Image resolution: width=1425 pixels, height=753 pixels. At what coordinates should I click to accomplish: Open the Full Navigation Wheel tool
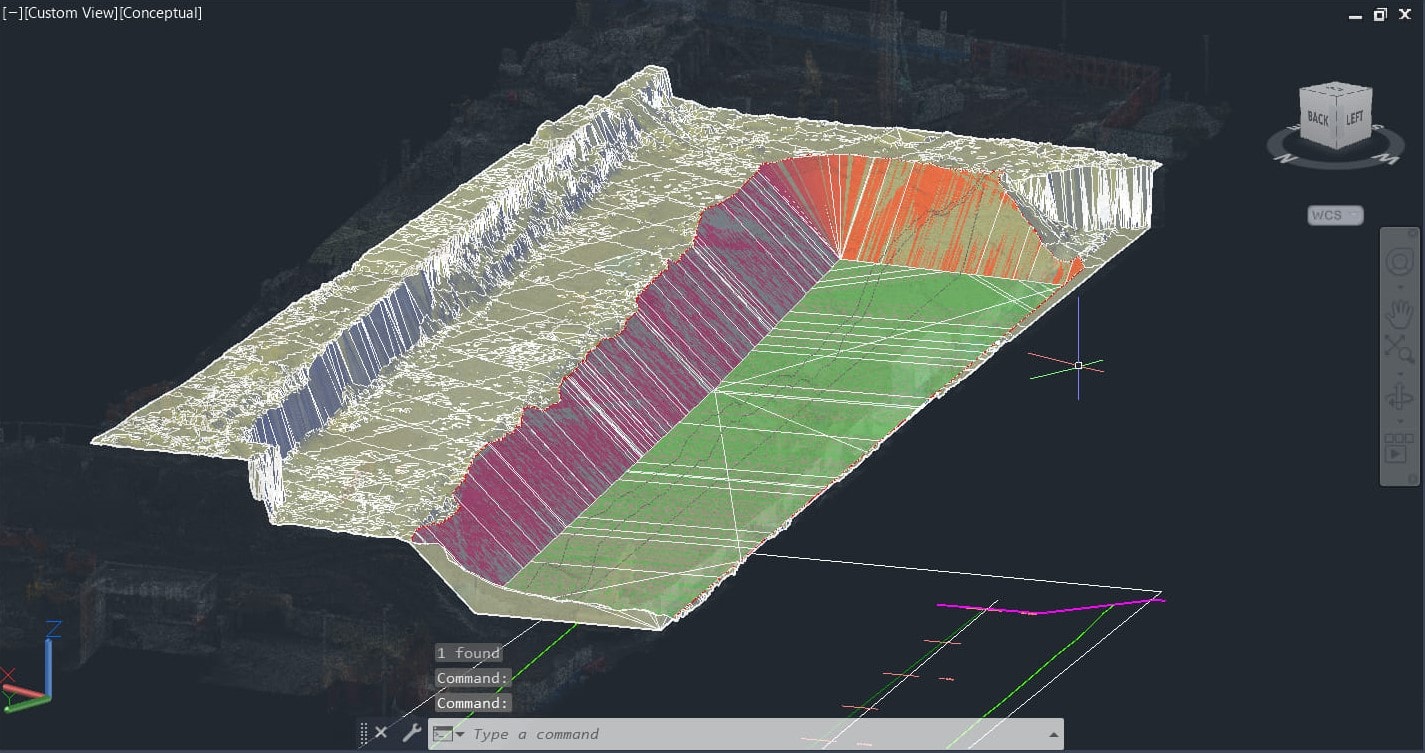pos(1398,263)
